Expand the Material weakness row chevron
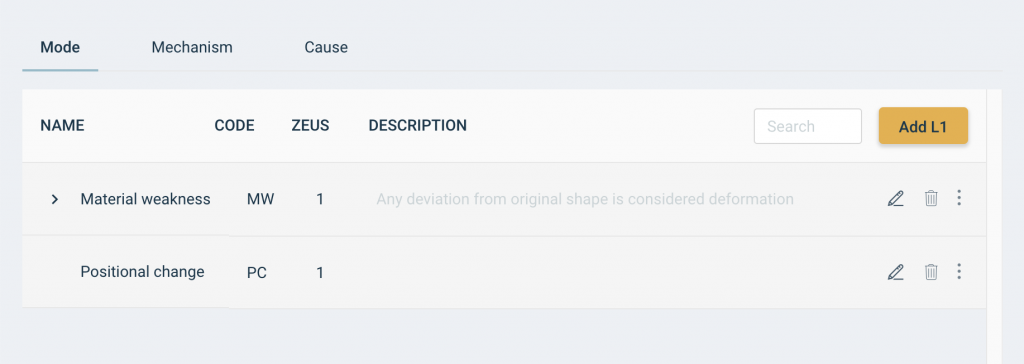This screenshot has width=1024, height=364. pos(55,199)
